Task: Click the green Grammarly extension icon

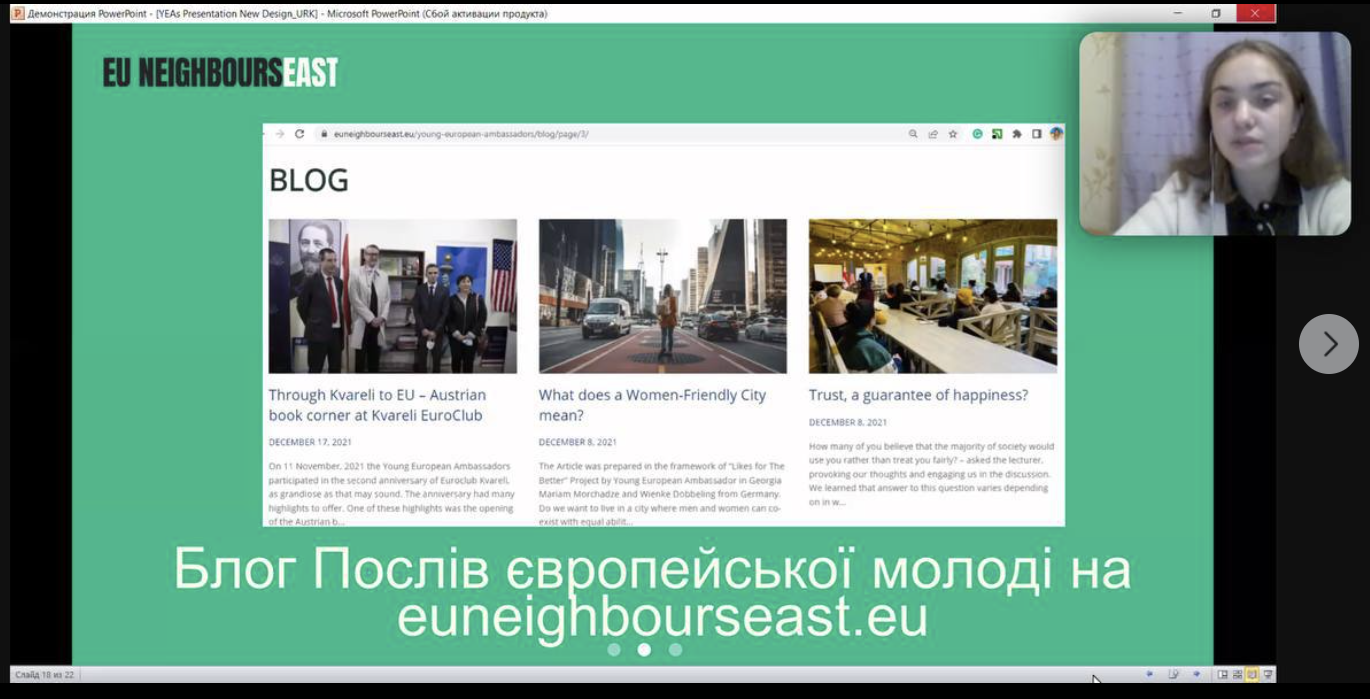Action: [x=978, y=134]
